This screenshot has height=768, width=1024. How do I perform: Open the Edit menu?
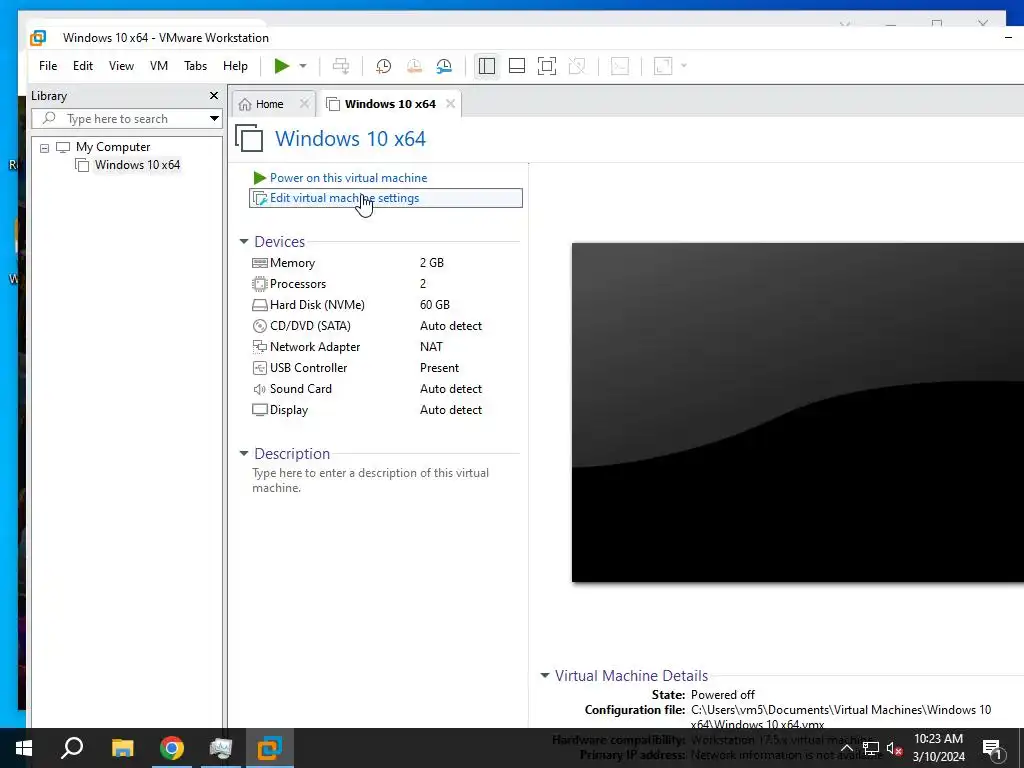pyautogui.click(x=83, y=66)
